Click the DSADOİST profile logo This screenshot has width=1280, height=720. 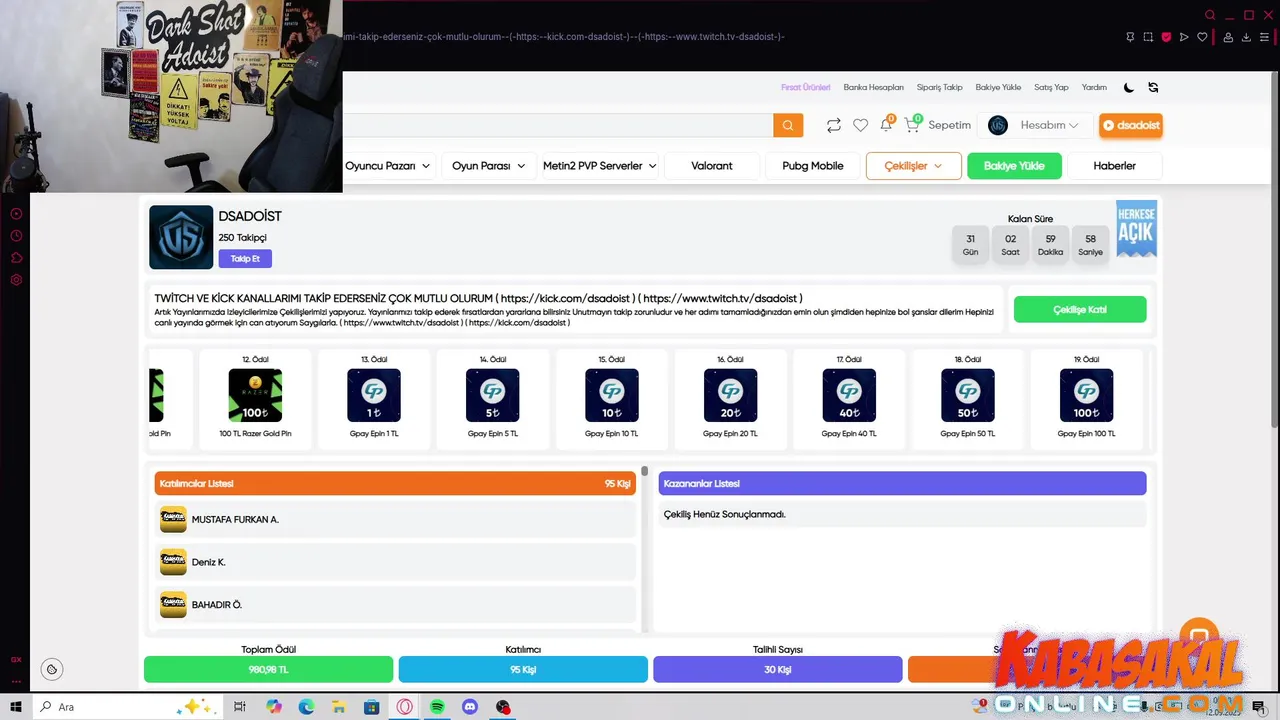(x=181, y=237)
